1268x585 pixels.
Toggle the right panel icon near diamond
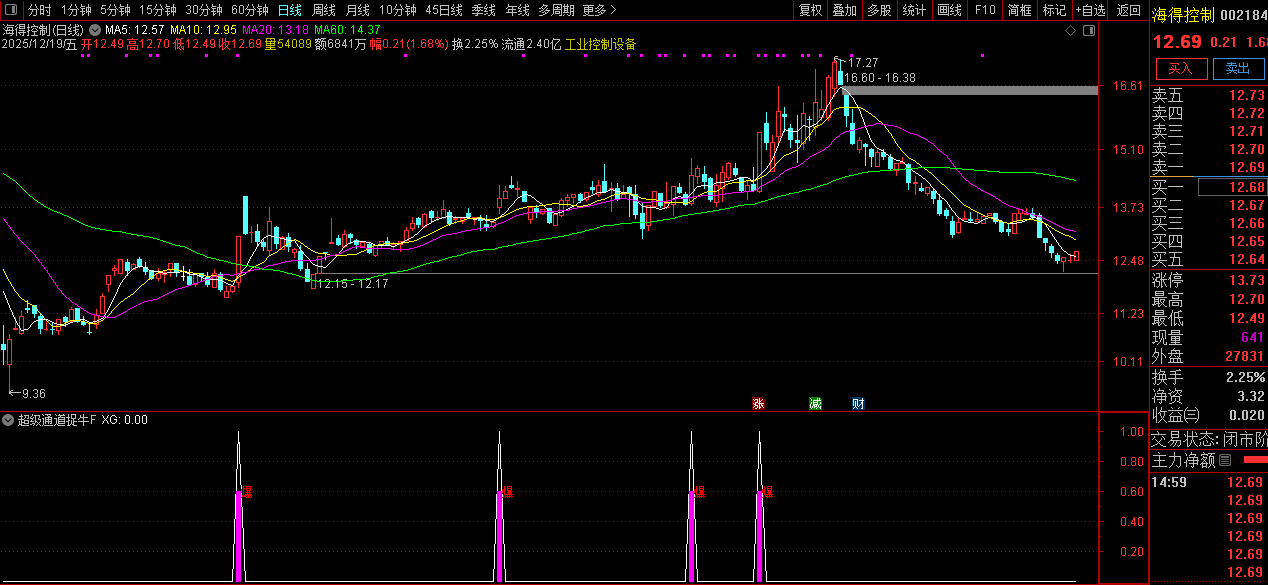click(1088, 31)
